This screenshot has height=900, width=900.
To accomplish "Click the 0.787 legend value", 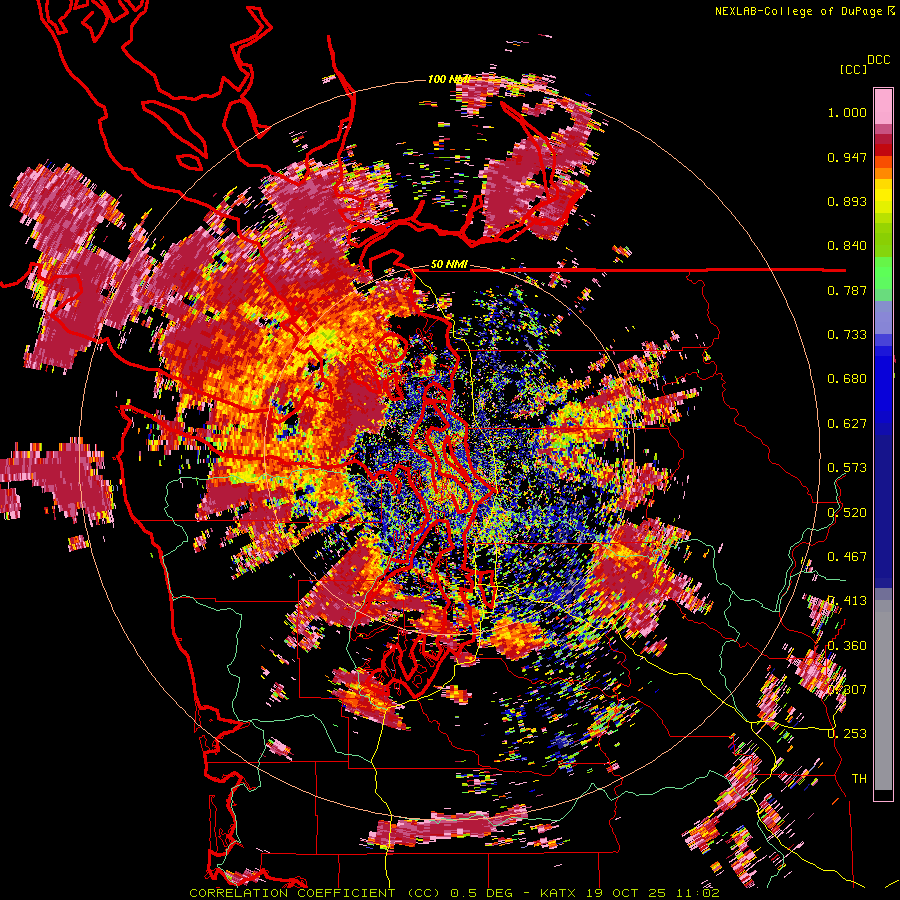I will (x=847, y=290).
